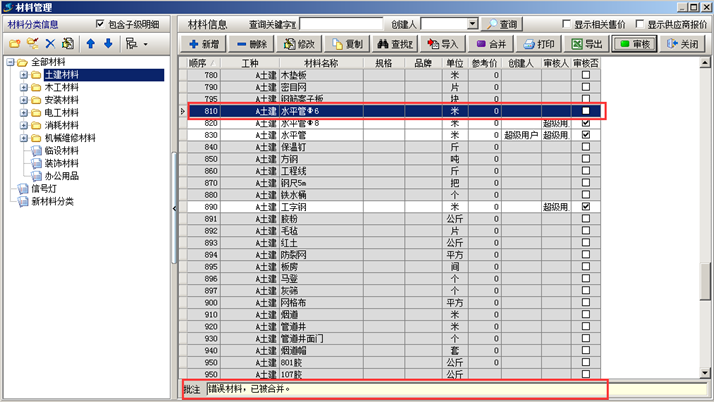
Task: Click the 合并 (merge) toolbar button
Action: tap(491, 45)
